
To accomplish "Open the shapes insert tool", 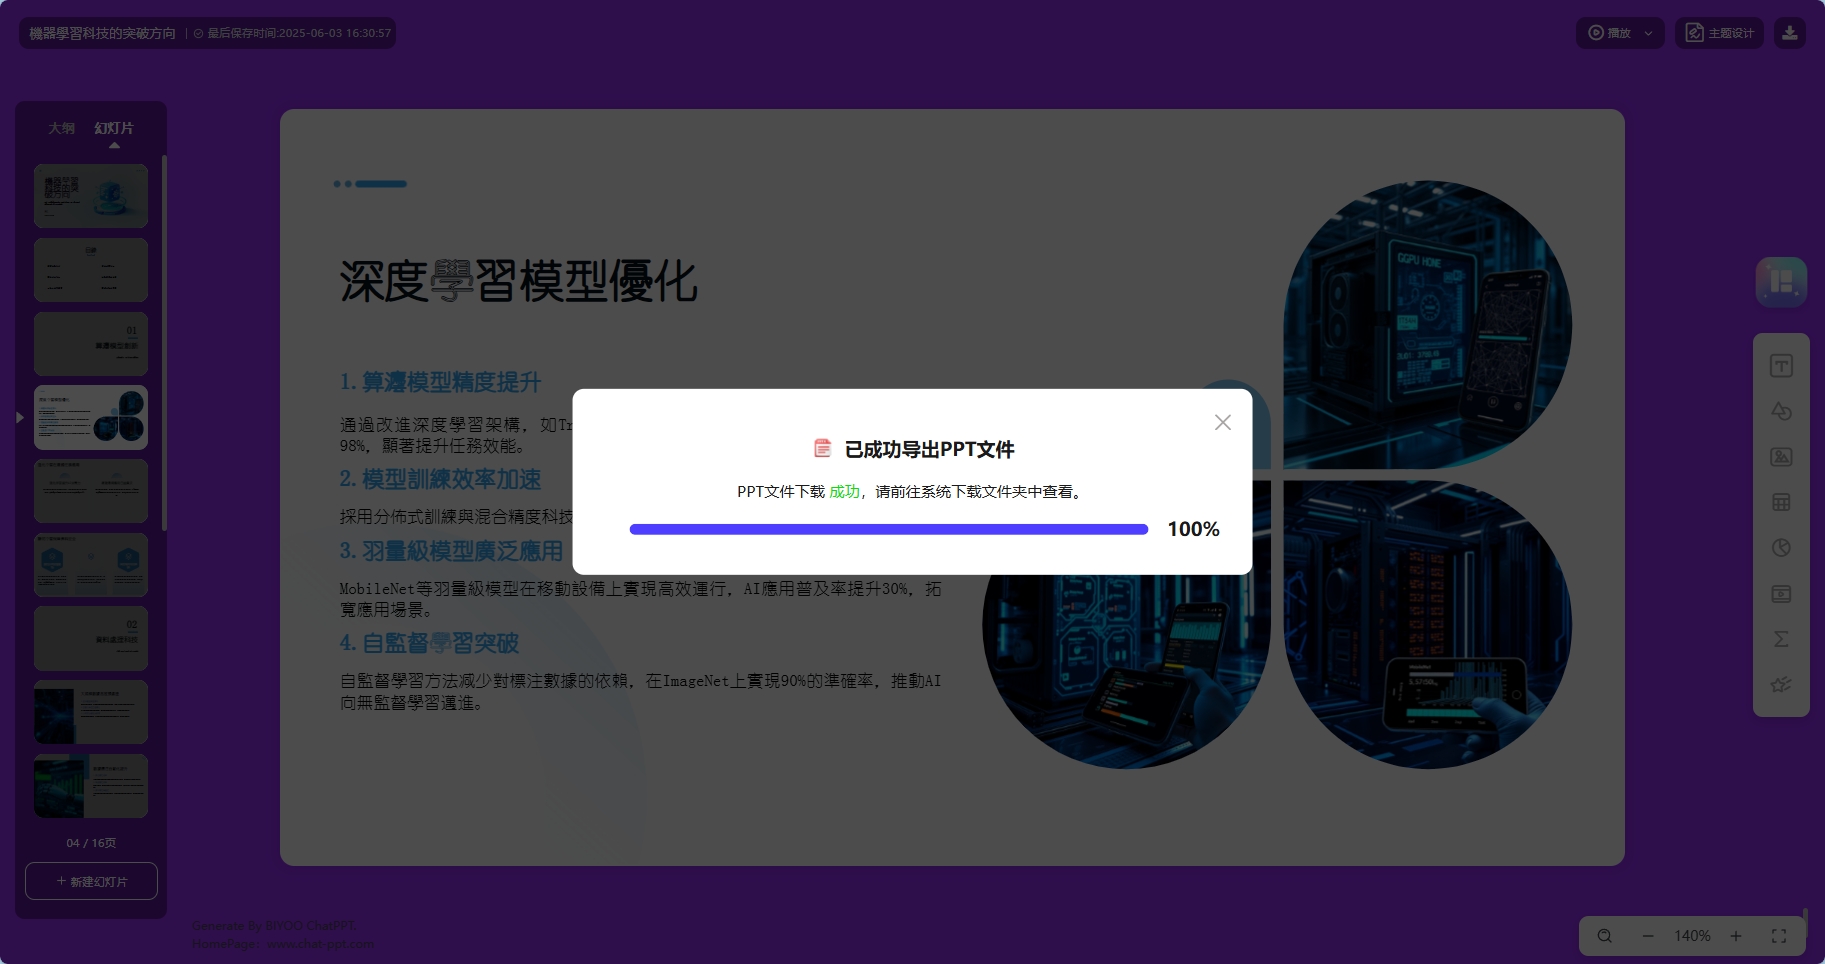I will [1781, 411].
